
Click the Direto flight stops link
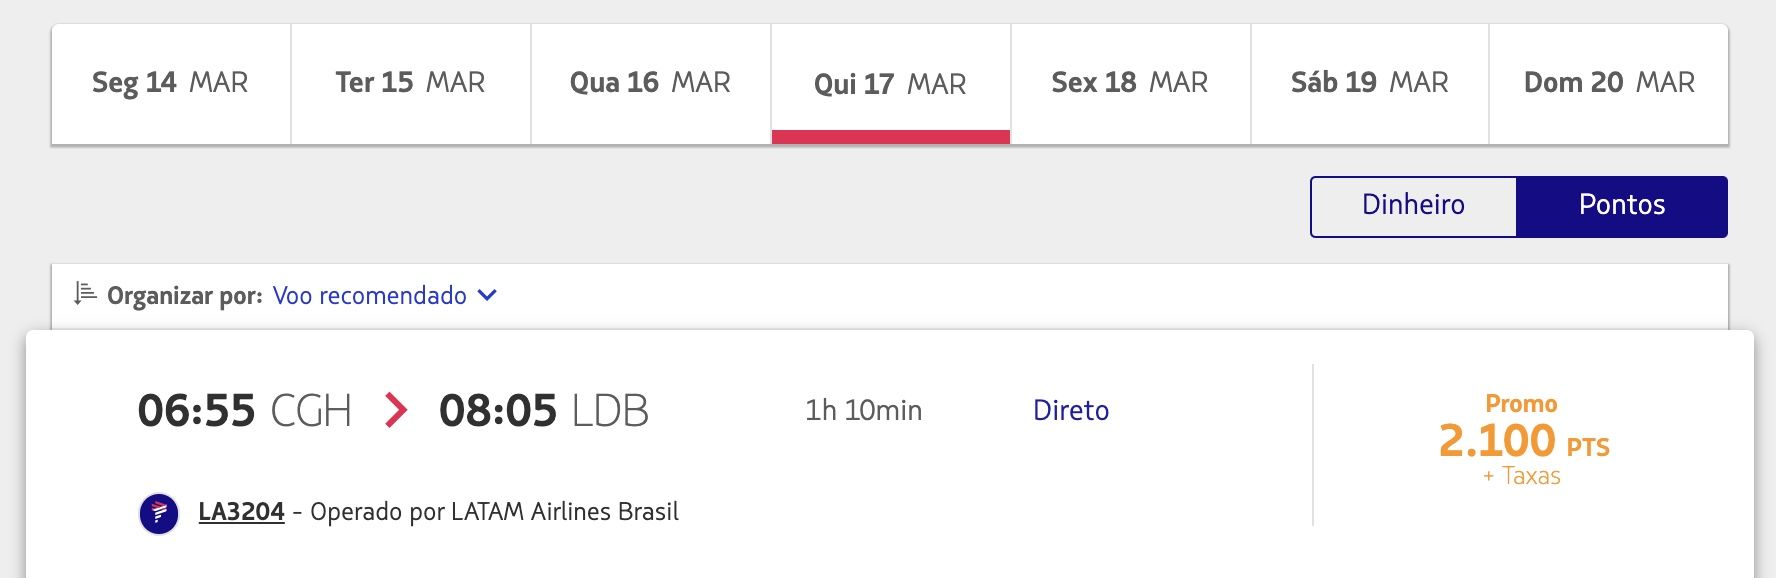pyautogui.click(x=1071, y=411)
